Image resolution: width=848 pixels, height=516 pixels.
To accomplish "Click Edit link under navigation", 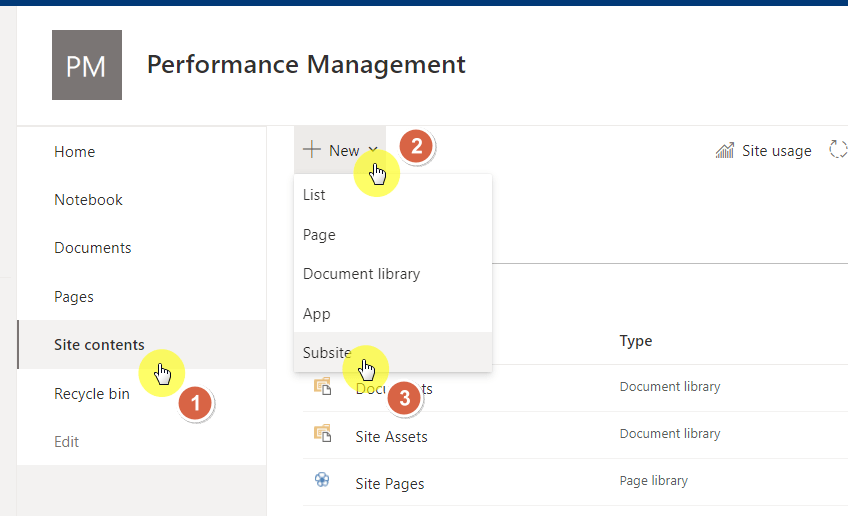I will click(x=67, y=442).
